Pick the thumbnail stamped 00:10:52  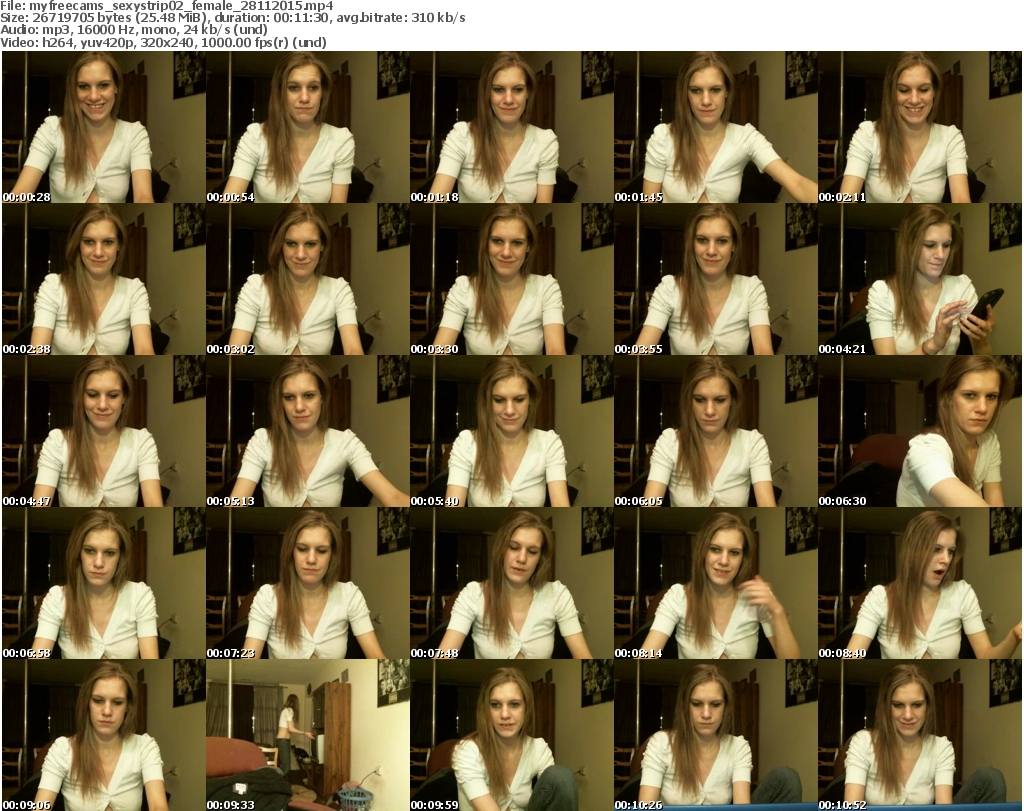pos(920,735)
